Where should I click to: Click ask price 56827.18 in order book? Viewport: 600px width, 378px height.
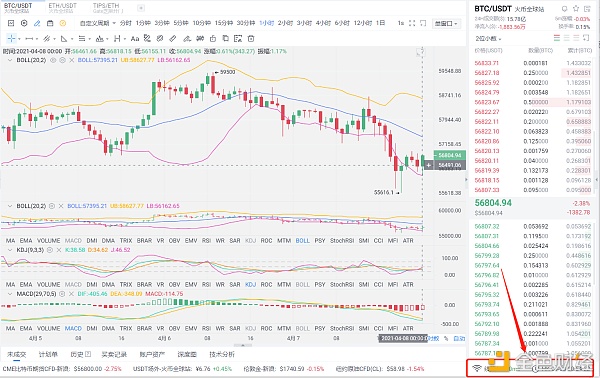486,73
